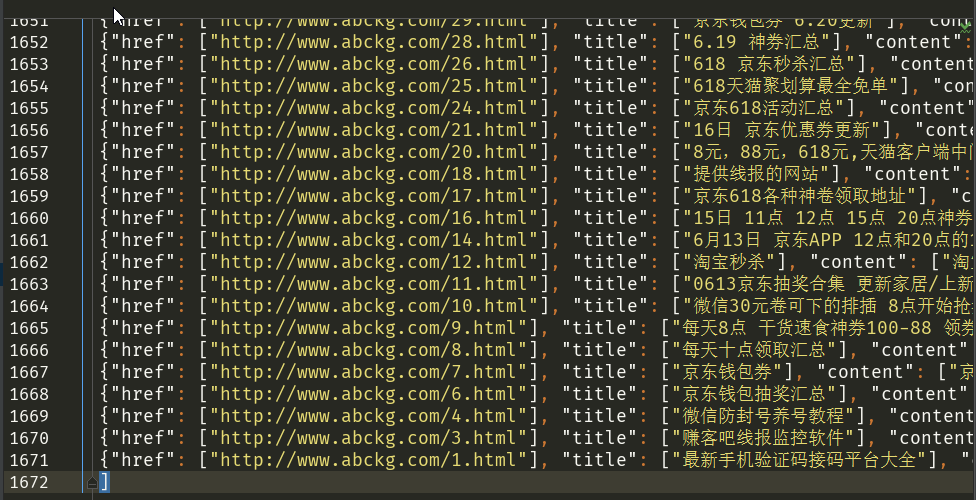Click the title text "618天猫聚划算最全免单"
This screenshot has width=976, height=500.
(x=792, y=86)
